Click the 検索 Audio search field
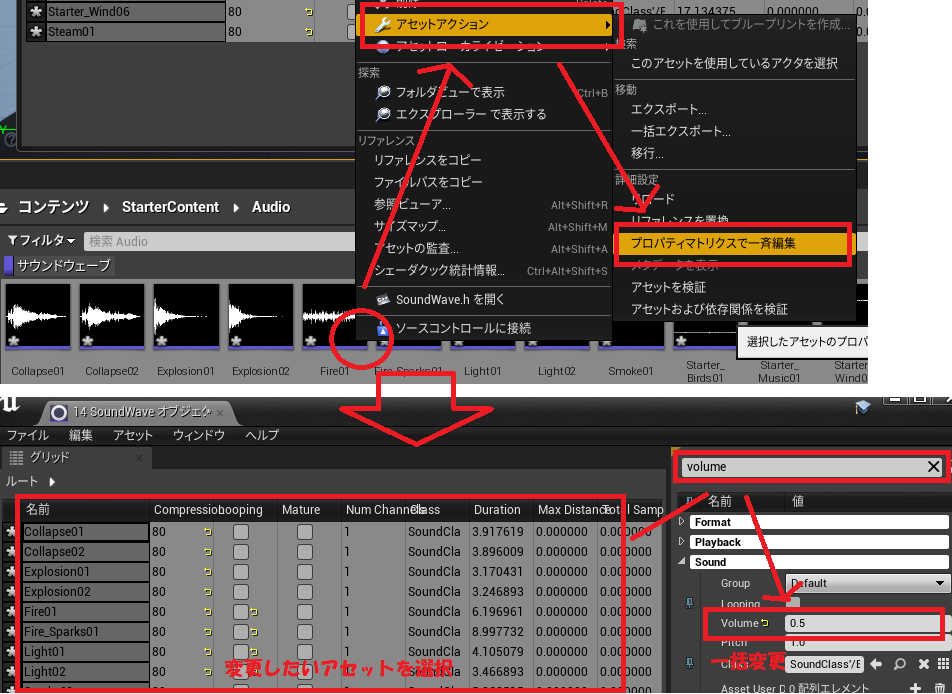 pos(220,241)
